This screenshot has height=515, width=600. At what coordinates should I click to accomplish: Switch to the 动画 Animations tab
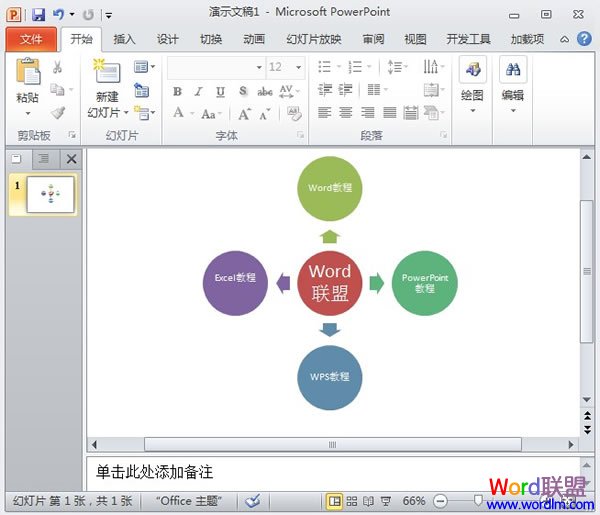(x=254, y=39)
